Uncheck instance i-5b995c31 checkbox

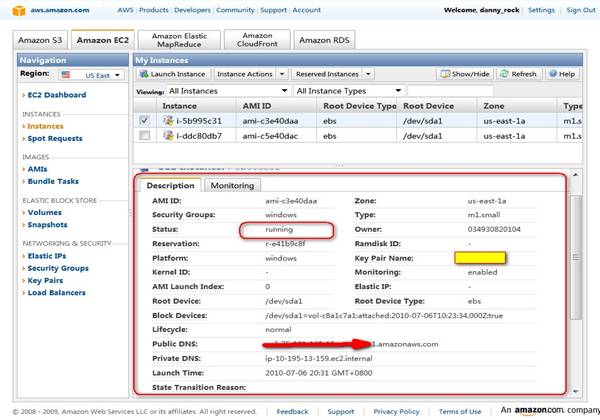(x=146, y=120)
